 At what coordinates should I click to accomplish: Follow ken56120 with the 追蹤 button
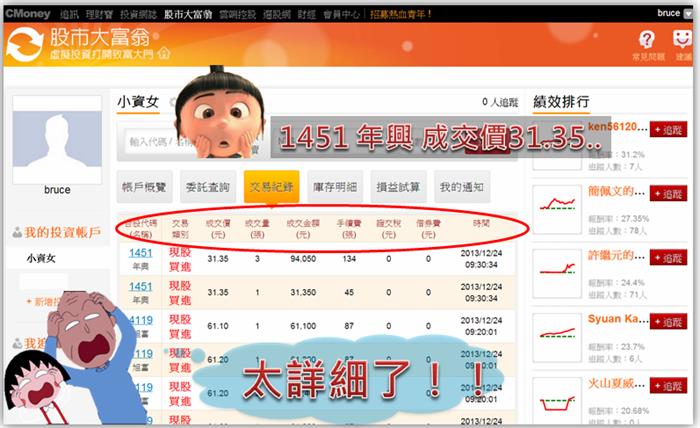(x=668, y=130)
